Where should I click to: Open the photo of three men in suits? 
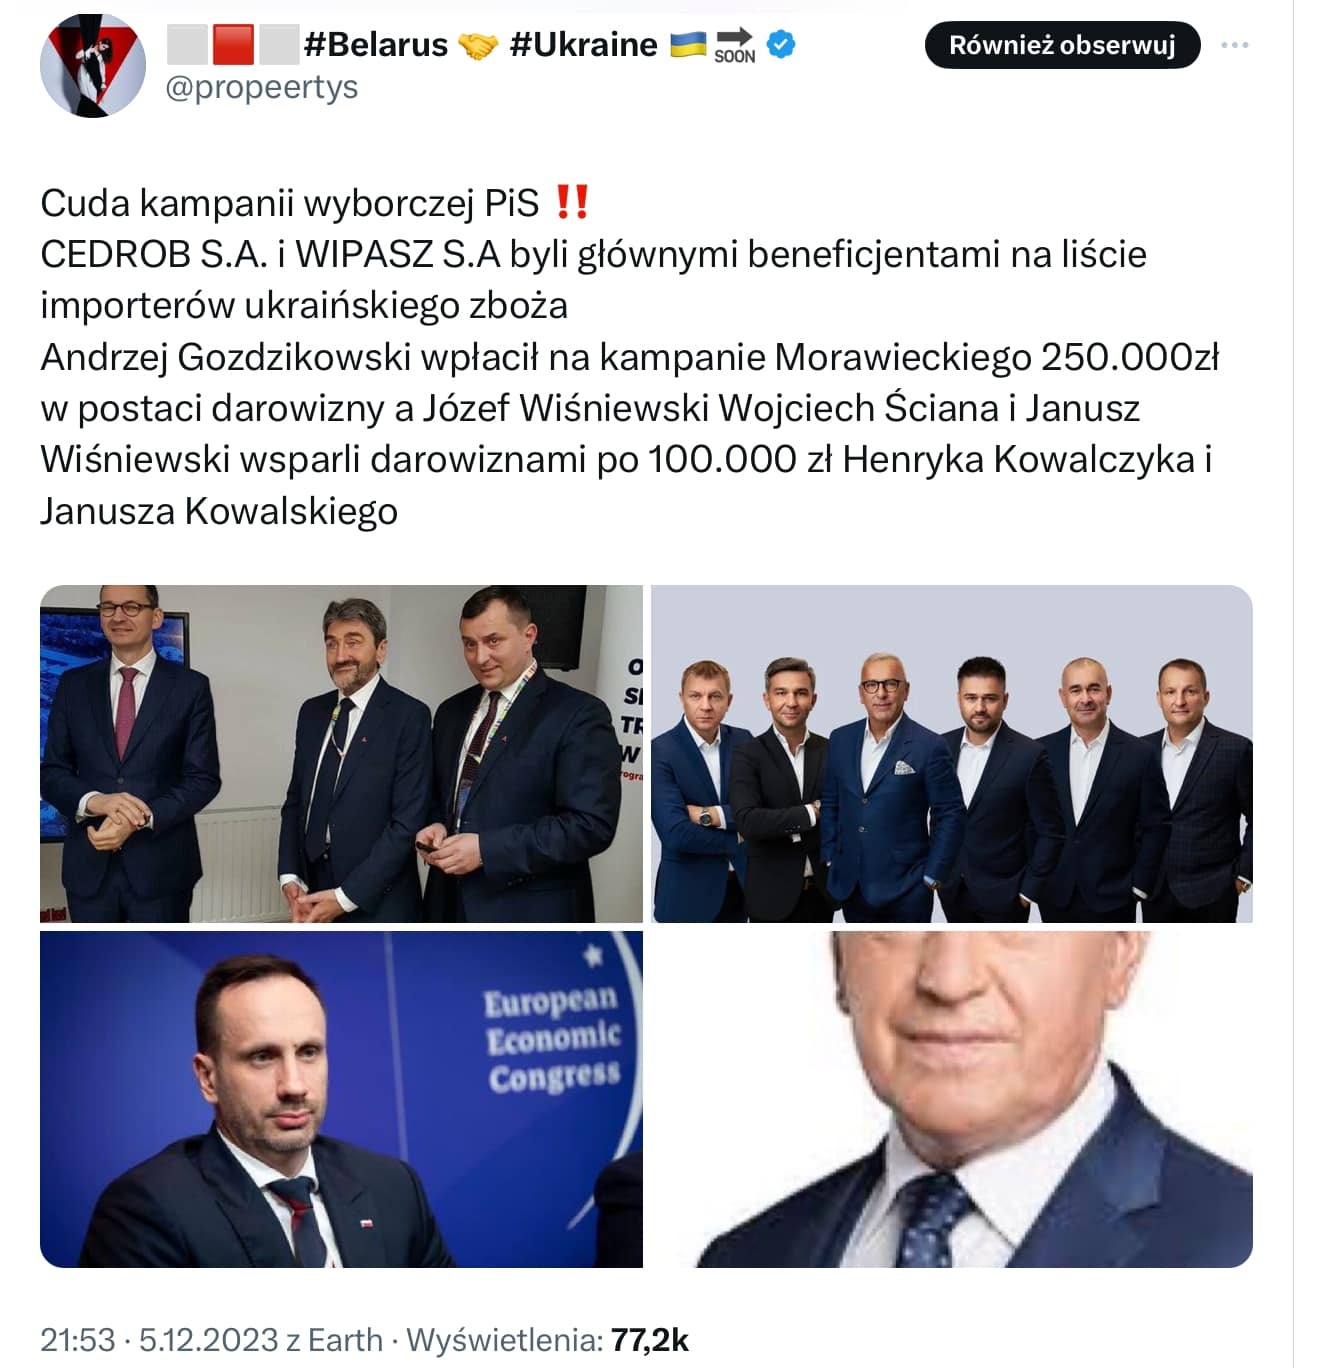click(341, 753)
